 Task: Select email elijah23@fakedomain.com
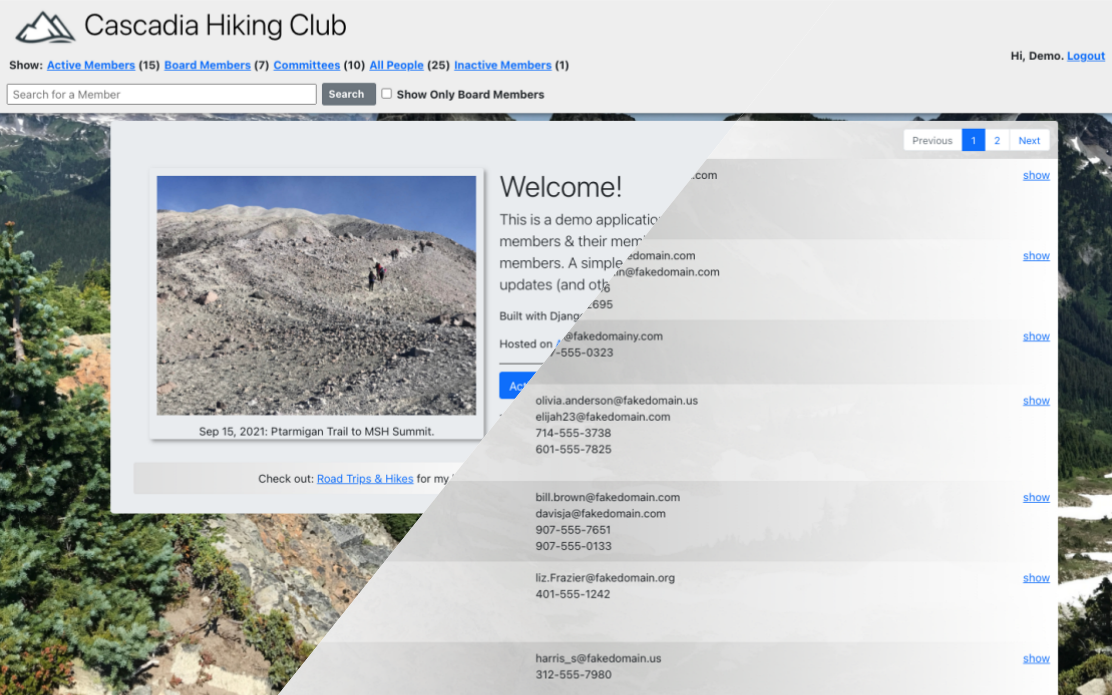click(x=603, y=417)
